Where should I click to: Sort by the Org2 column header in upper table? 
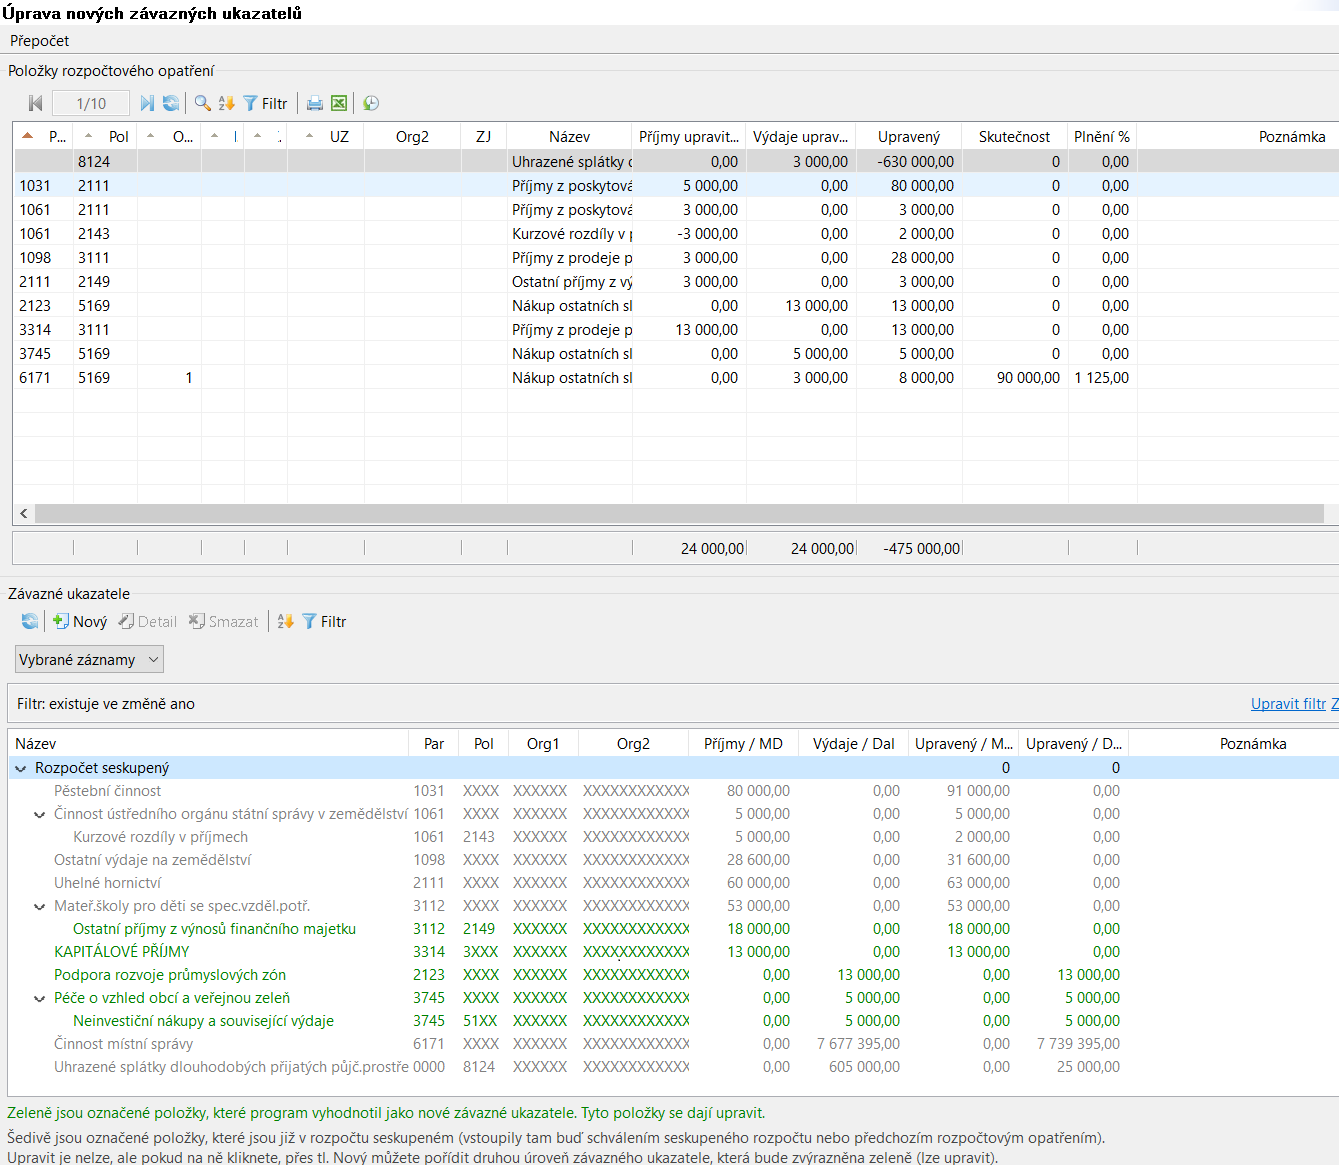412,136
